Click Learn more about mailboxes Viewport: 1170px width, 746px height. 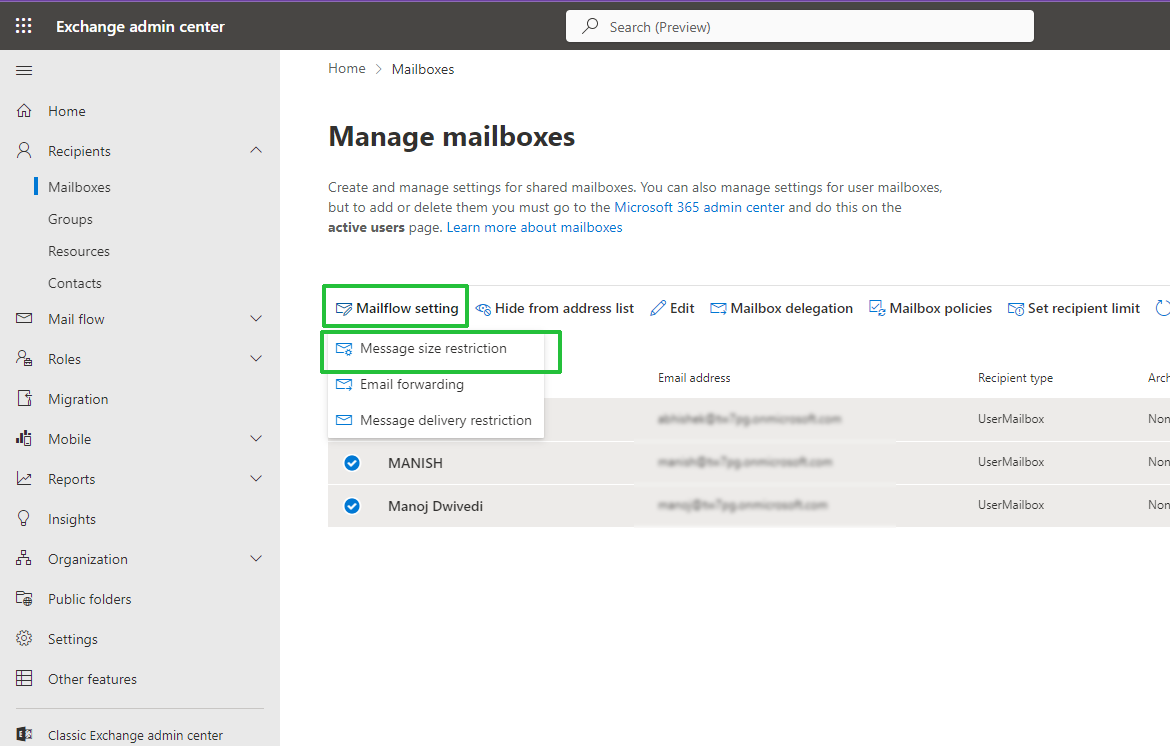tap(534, 227)
